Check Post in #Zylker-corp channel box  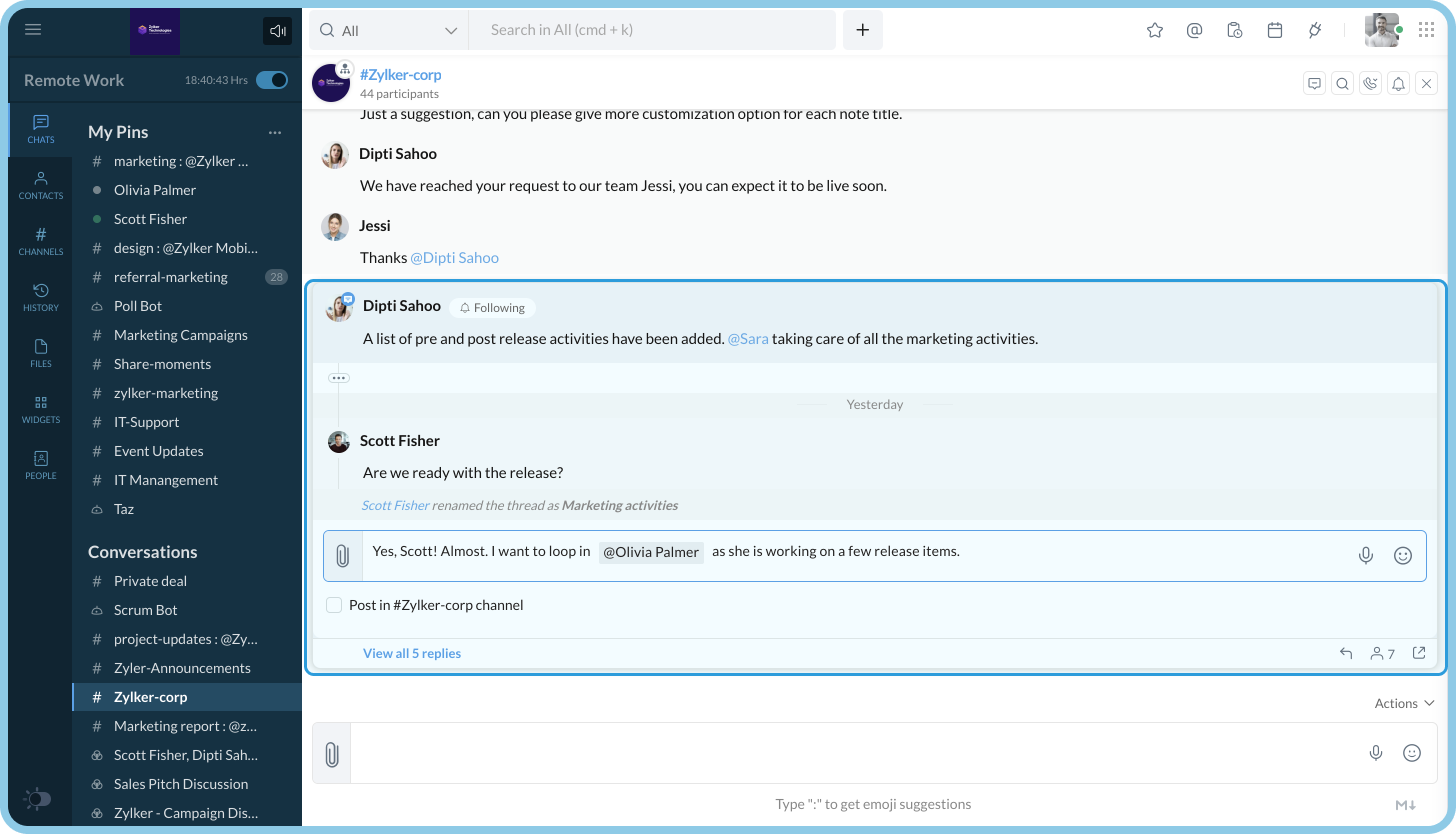click(335, 605)
